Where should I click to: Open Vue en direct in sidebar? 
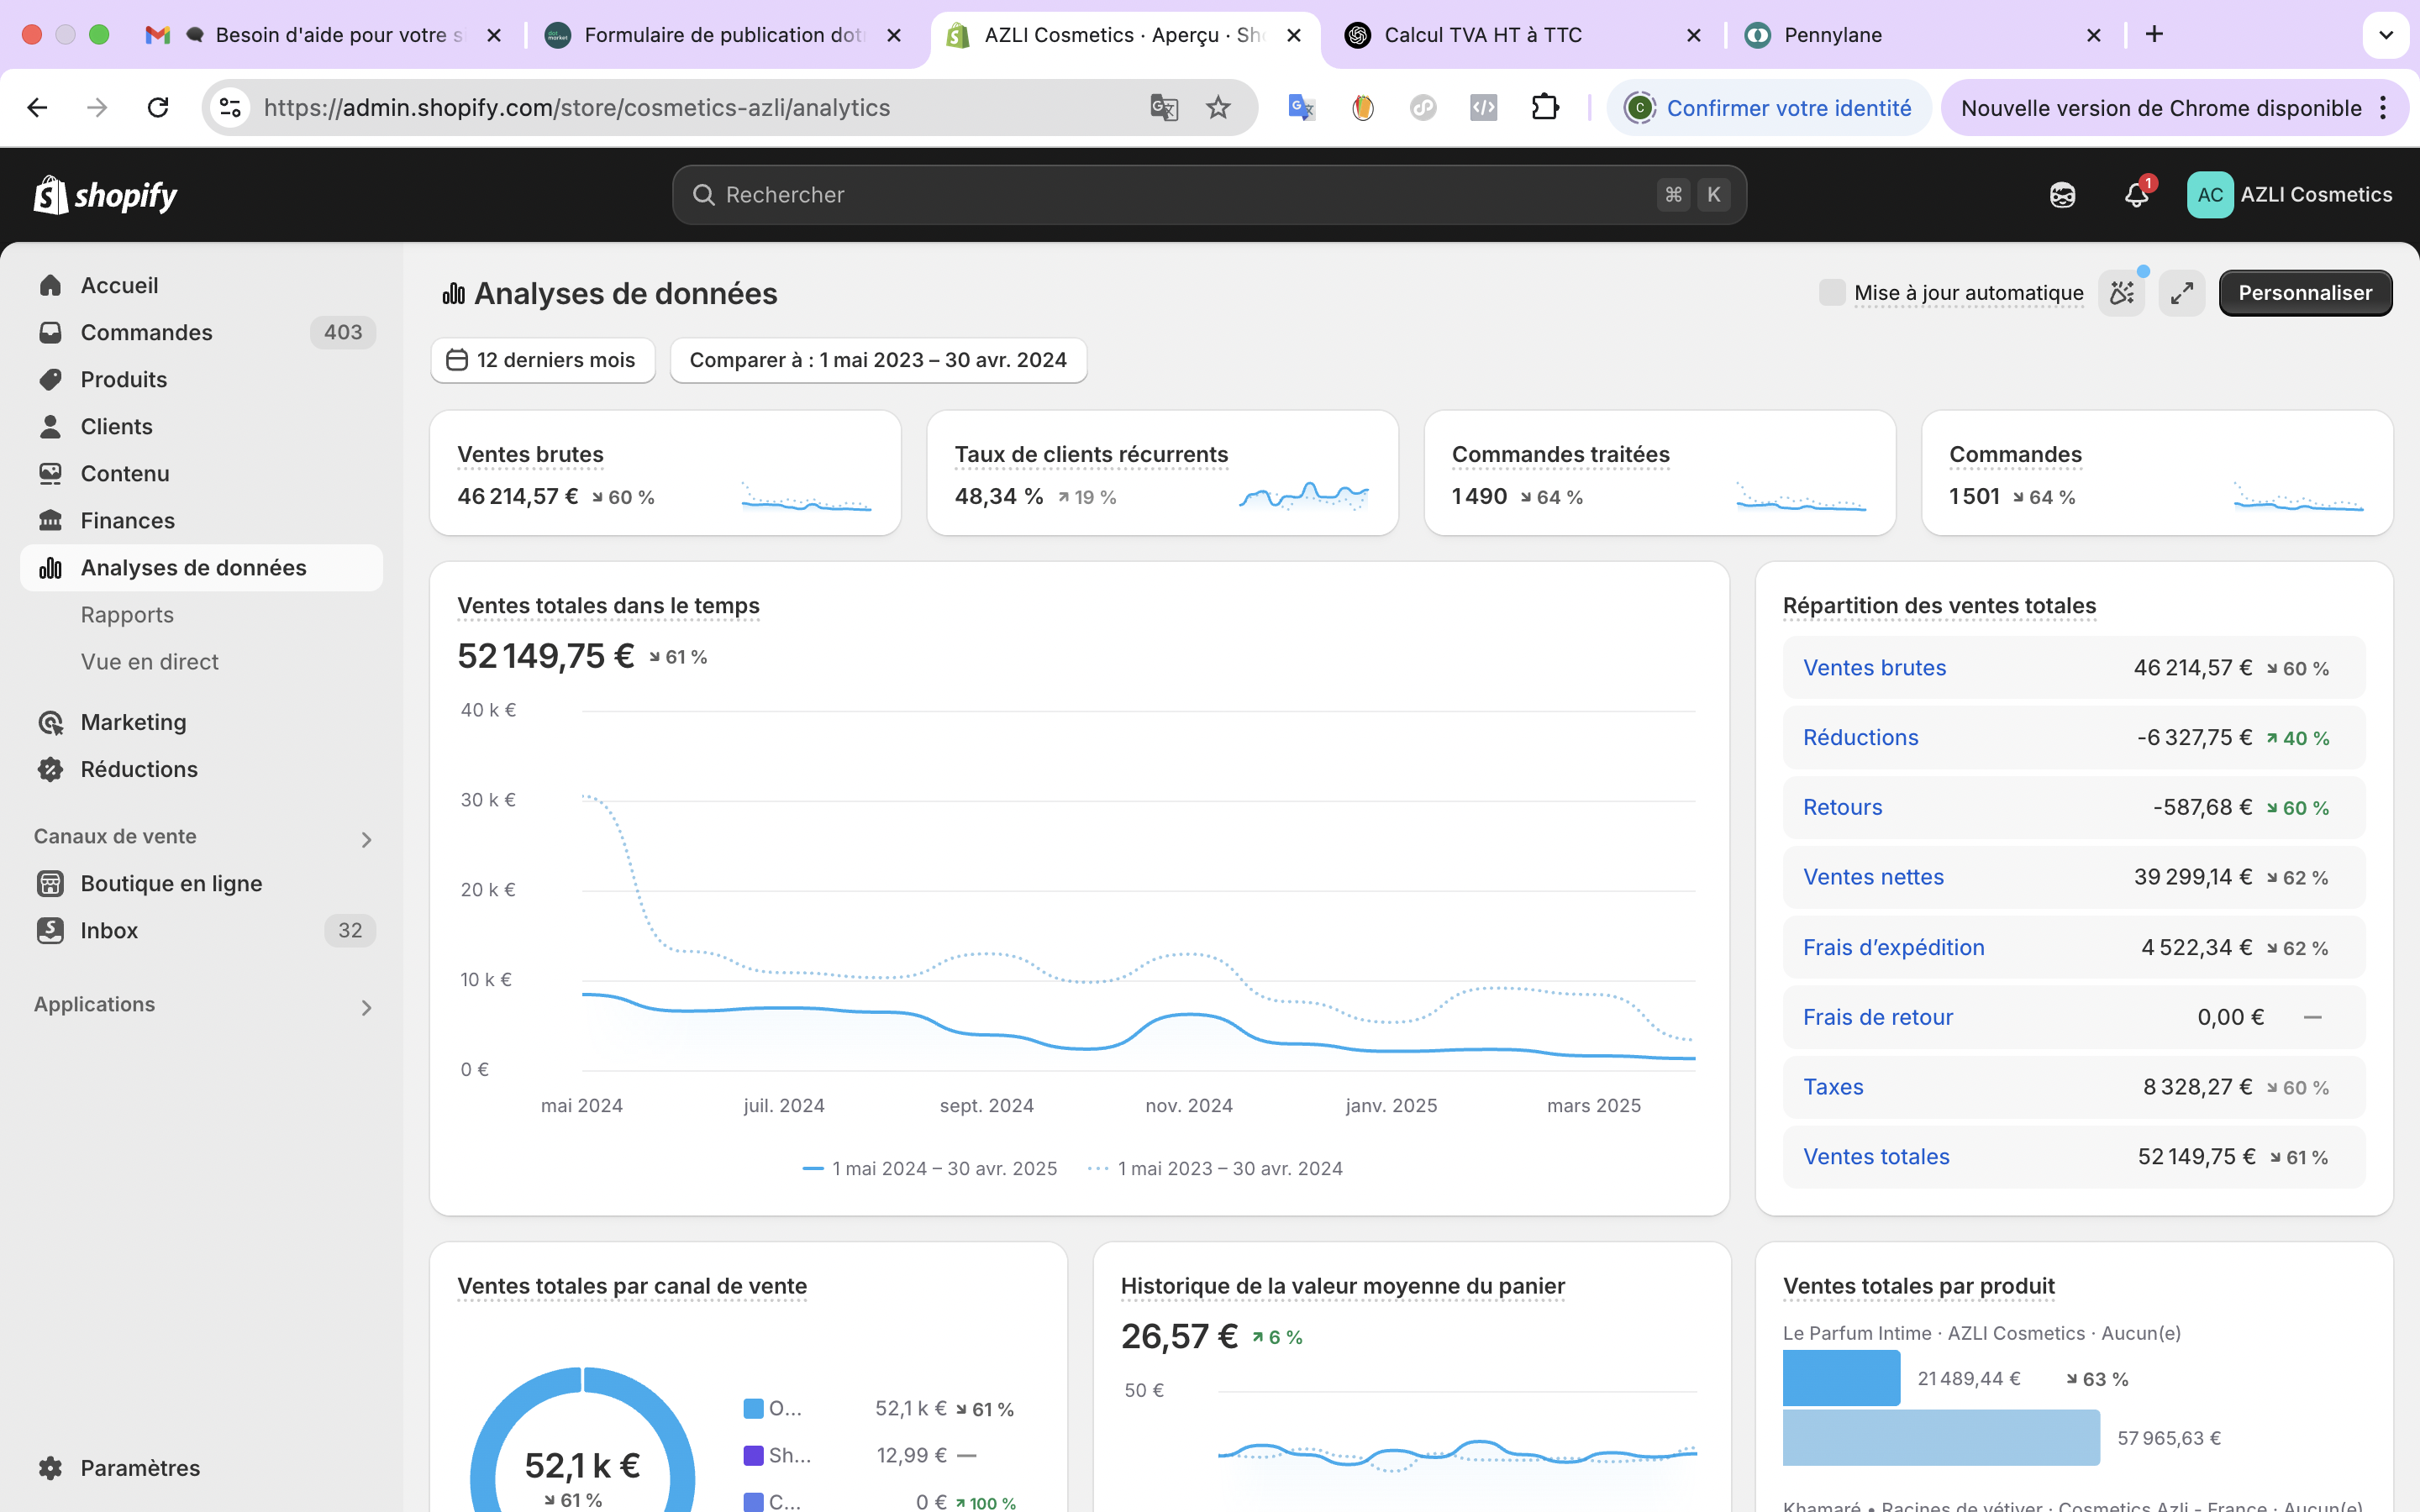click(x=150, y=662)
